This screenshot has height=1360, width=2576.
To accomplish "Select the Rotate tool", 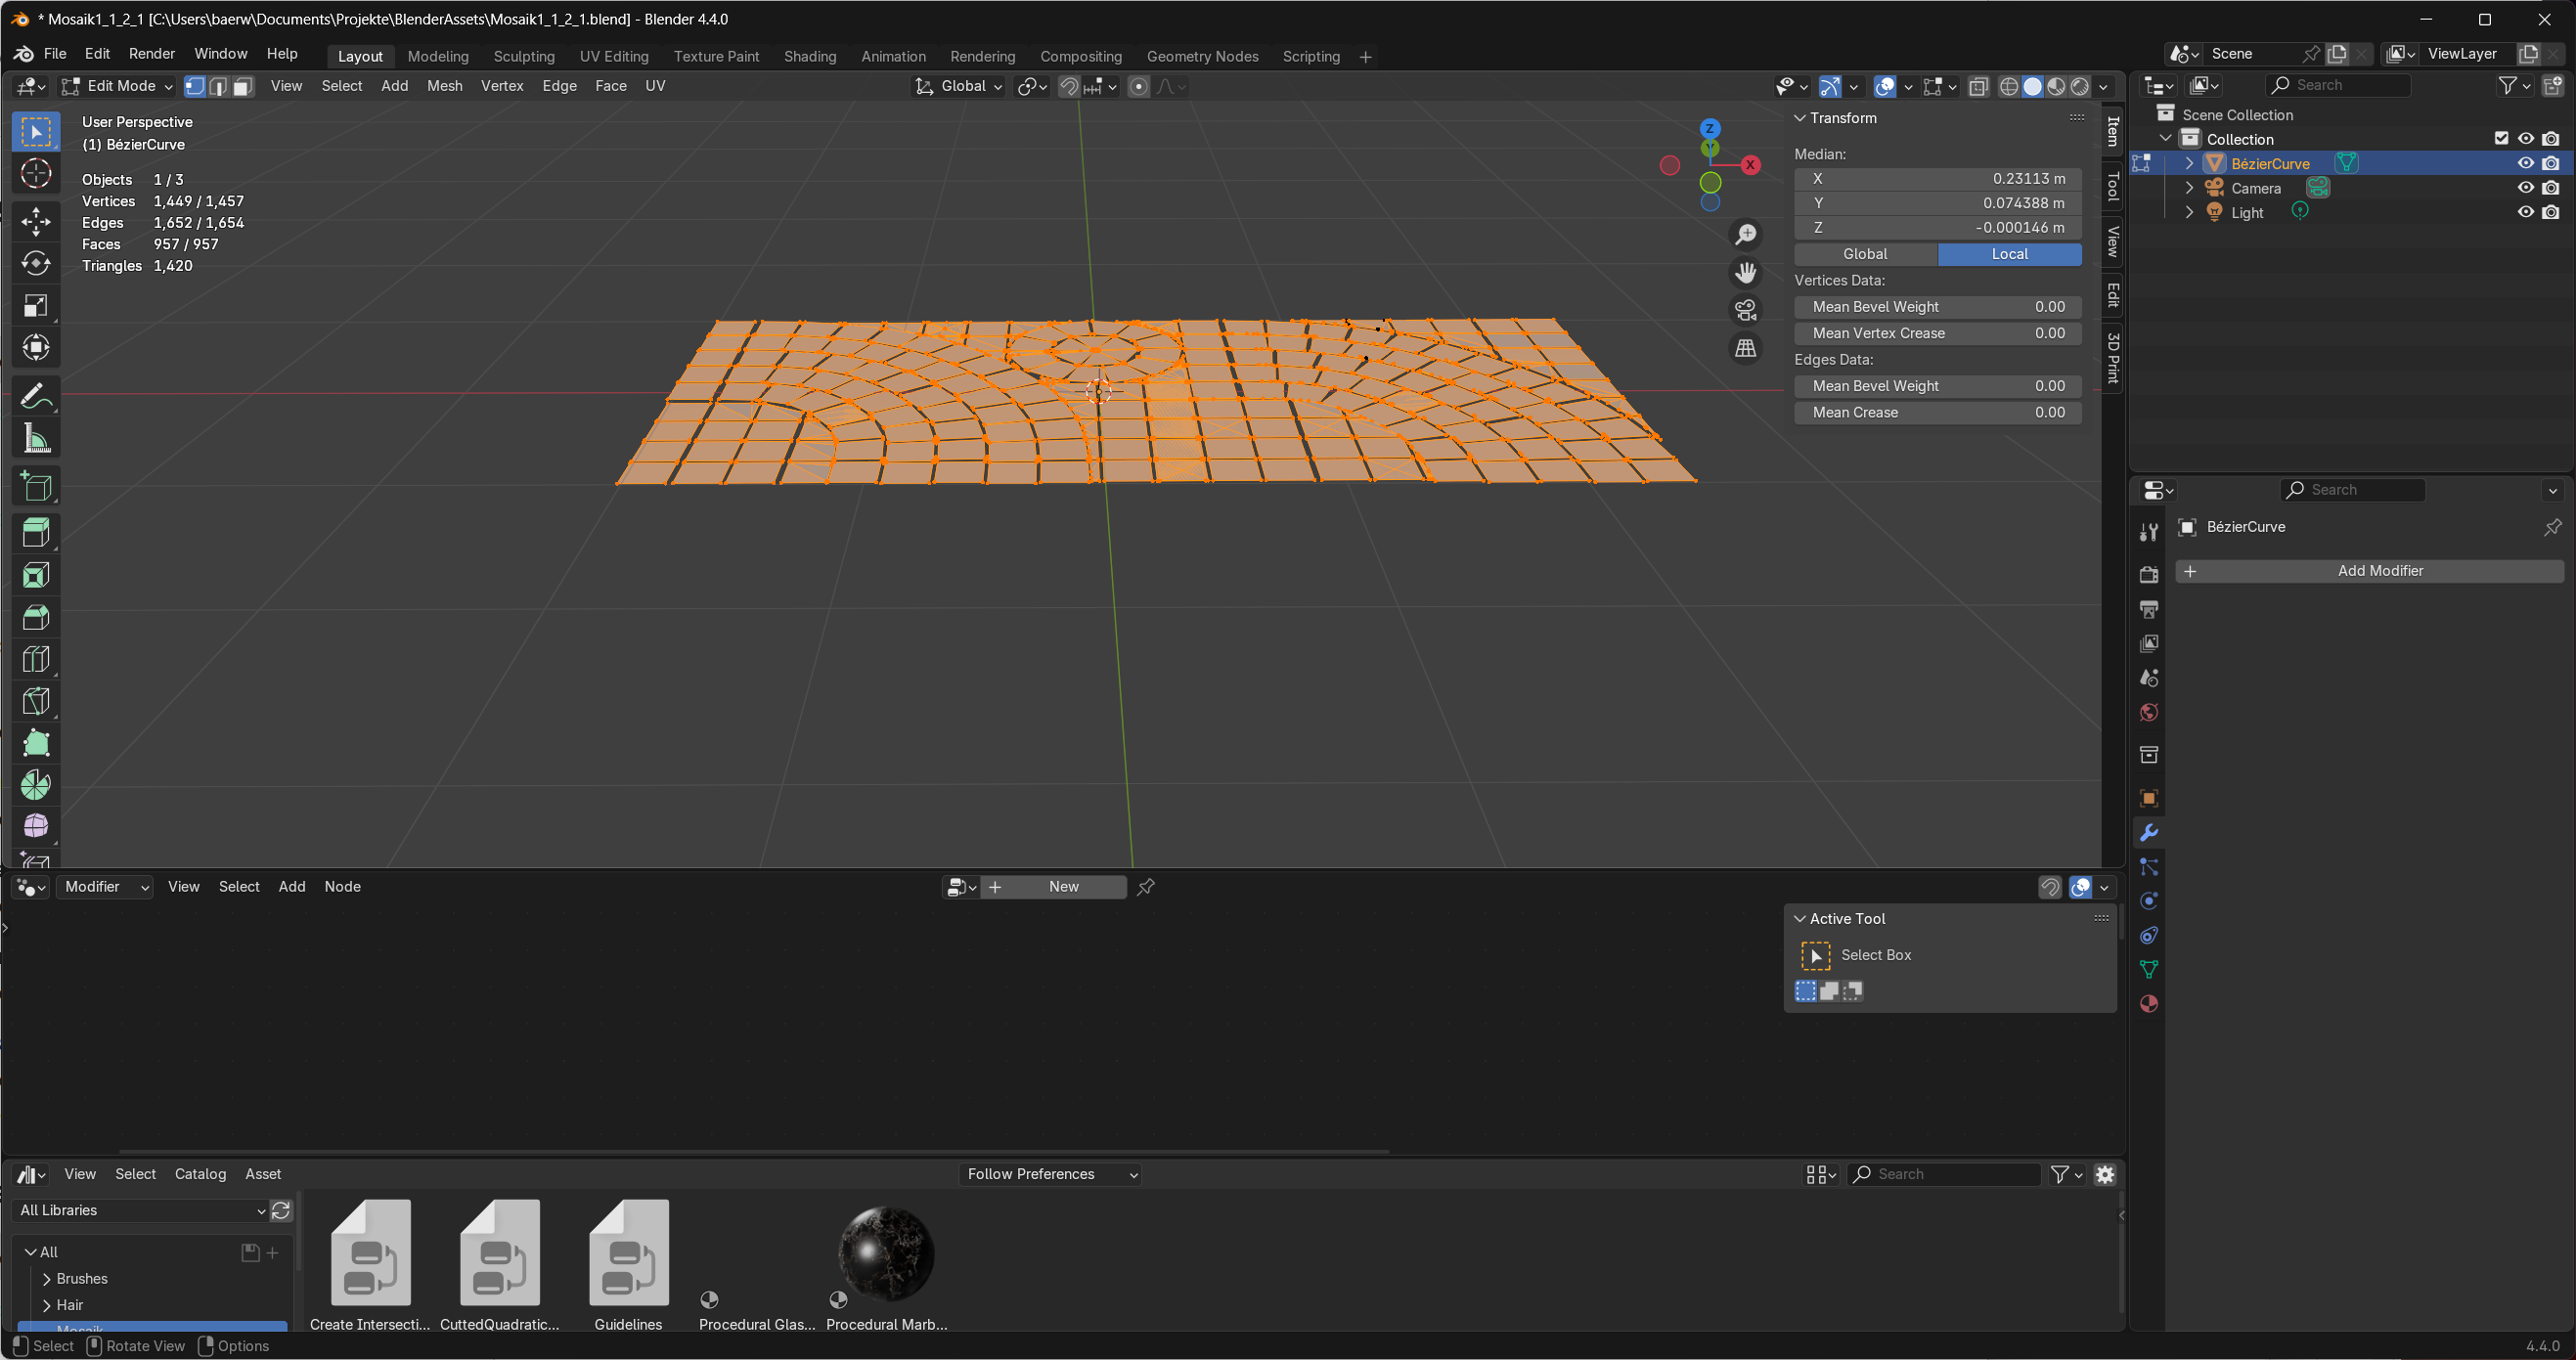I will (36, 263).
